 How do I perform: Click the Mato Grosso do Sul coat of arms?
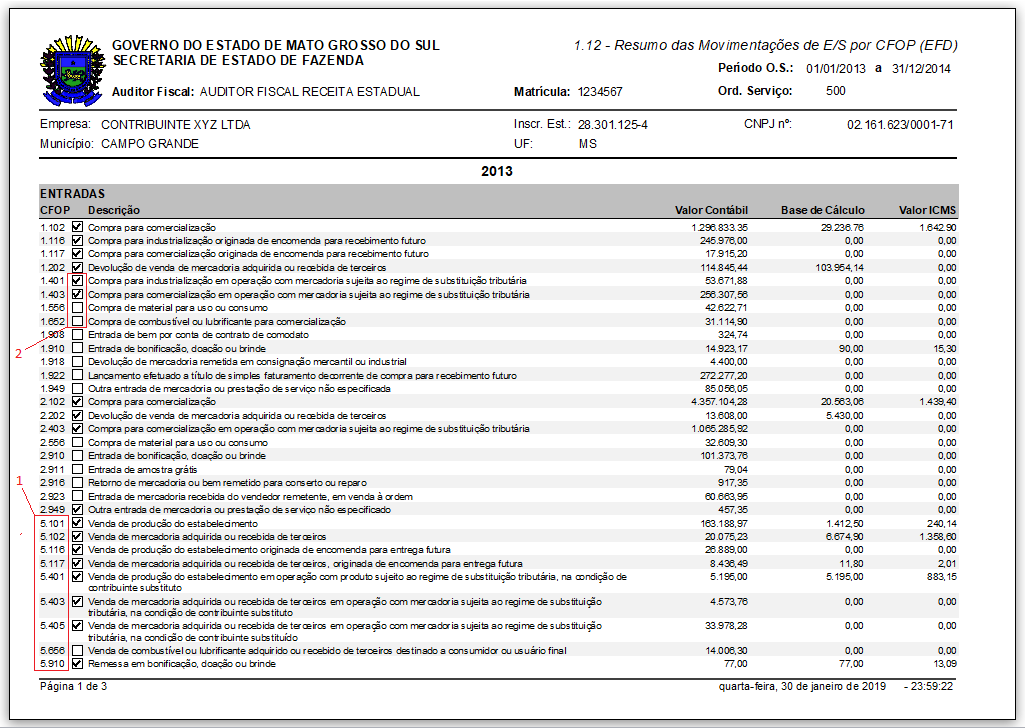coord(72,70)
